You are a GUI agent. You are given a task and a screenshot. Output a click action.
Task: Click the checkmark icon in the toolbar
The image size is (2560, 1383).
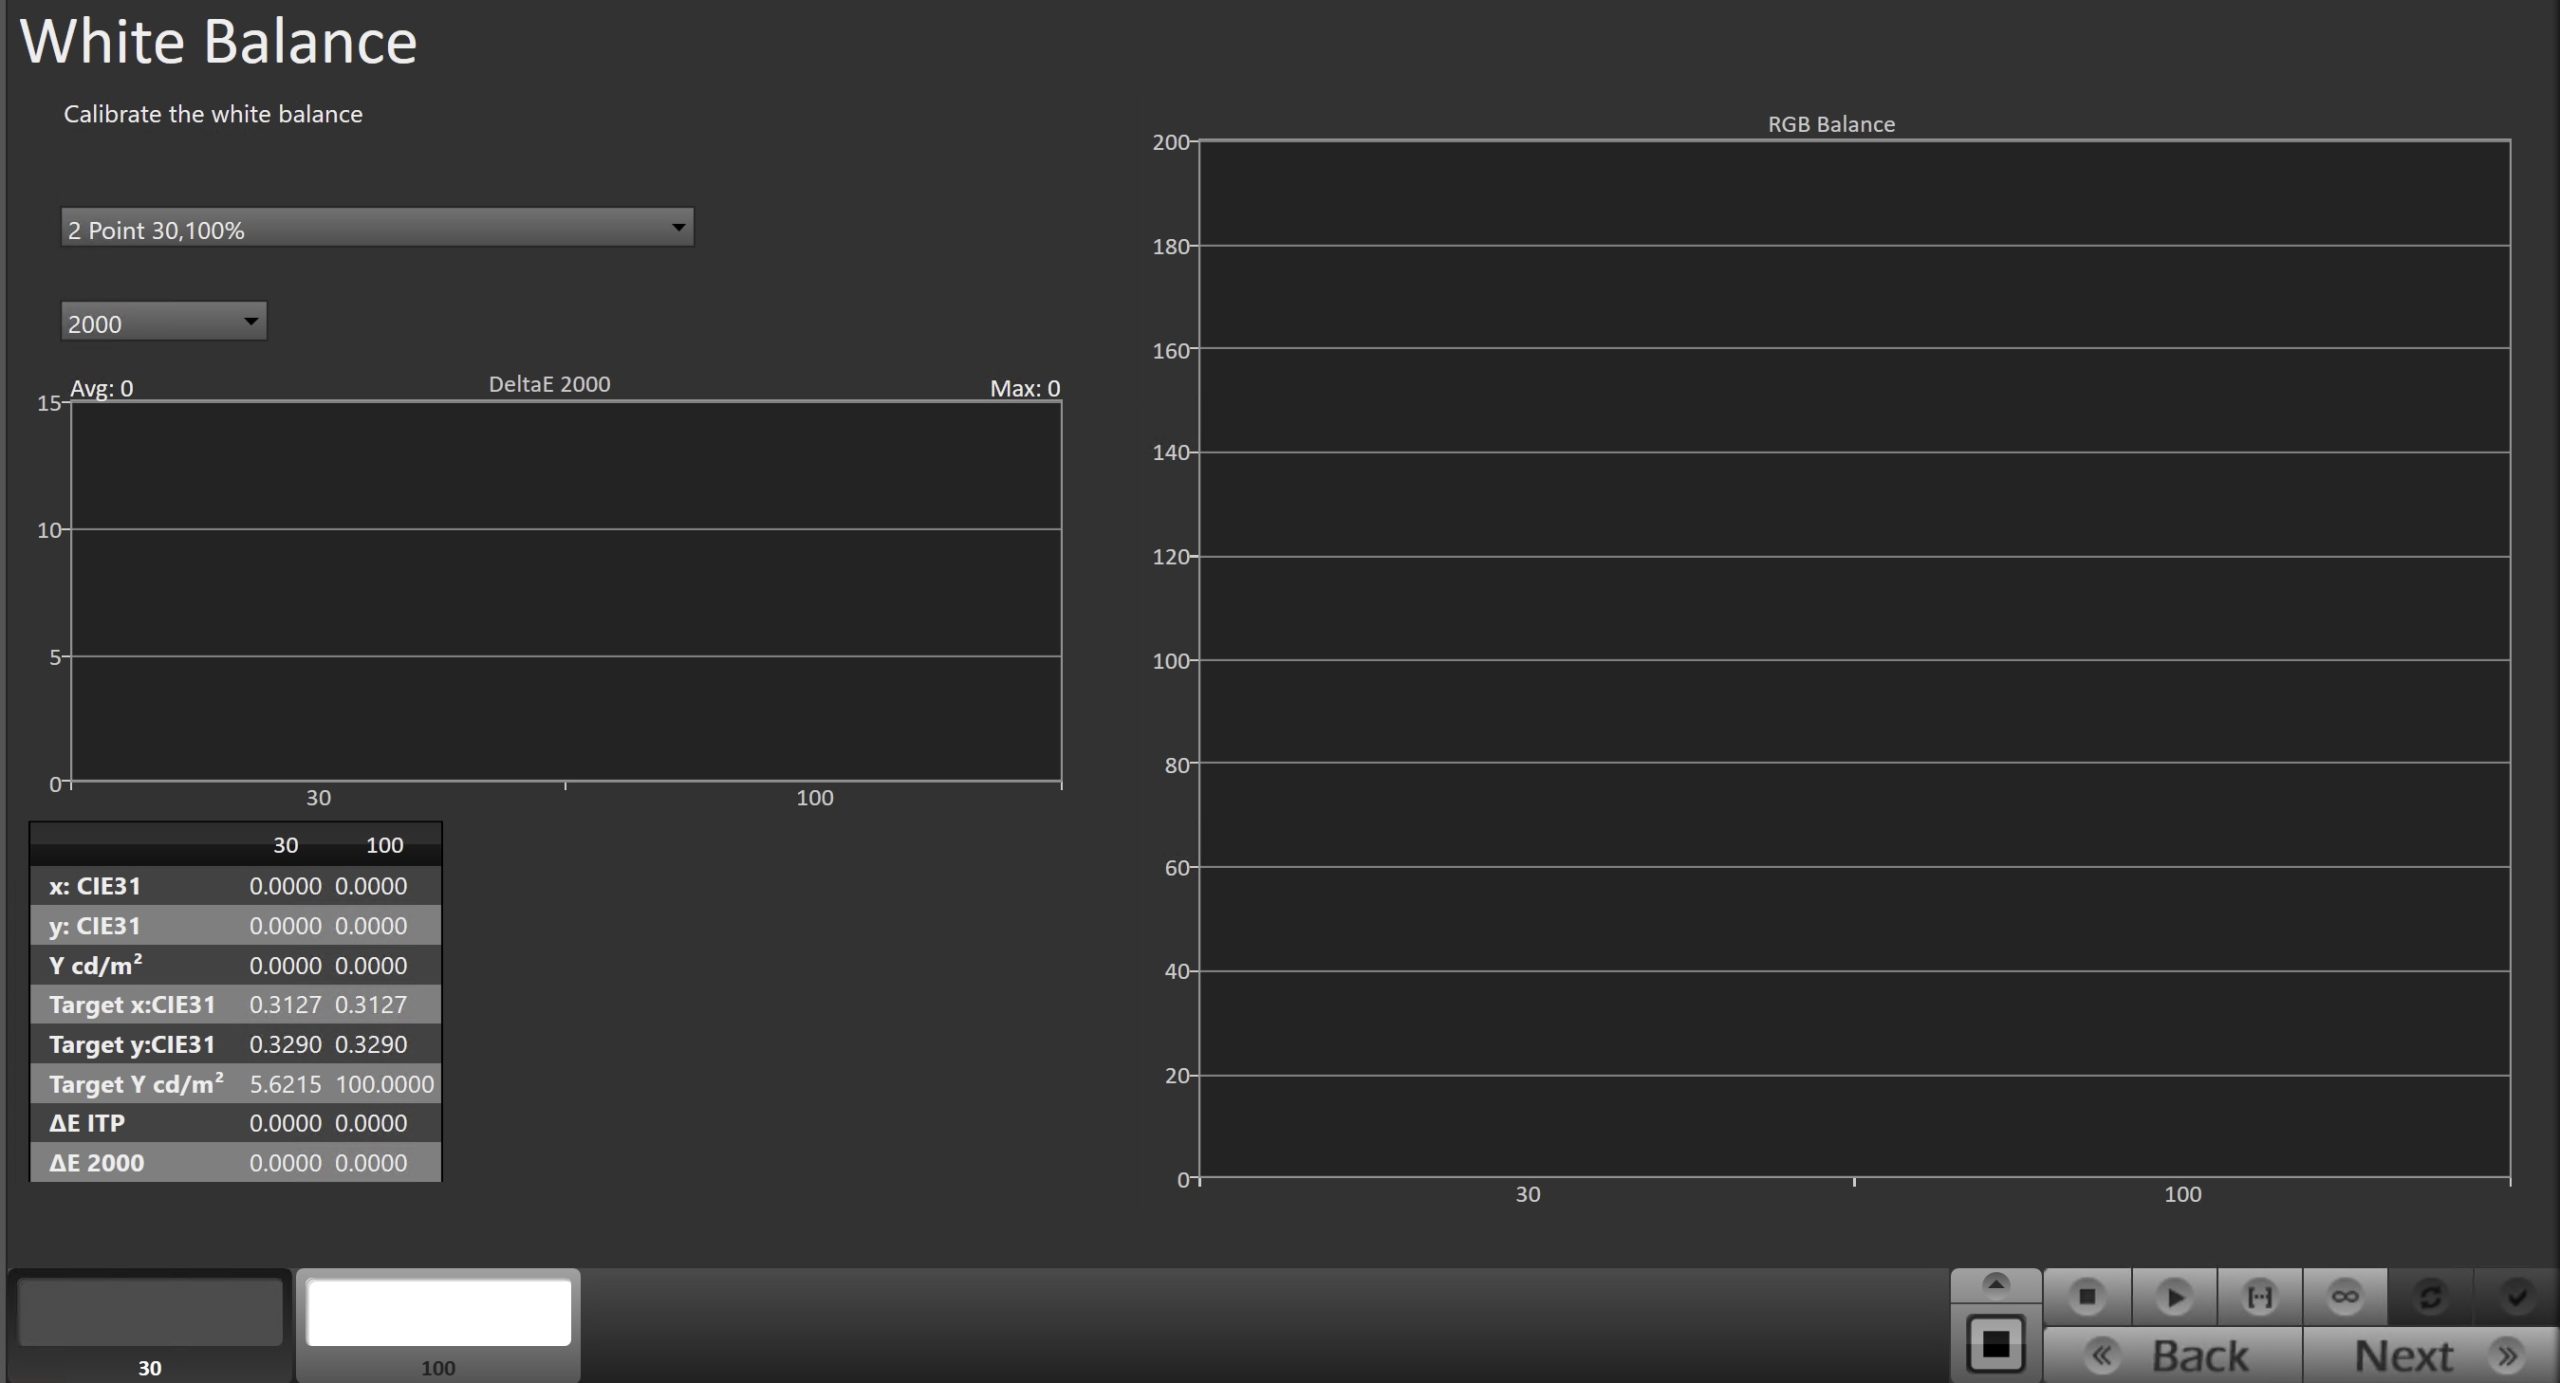click(x=2516, y=1297)
